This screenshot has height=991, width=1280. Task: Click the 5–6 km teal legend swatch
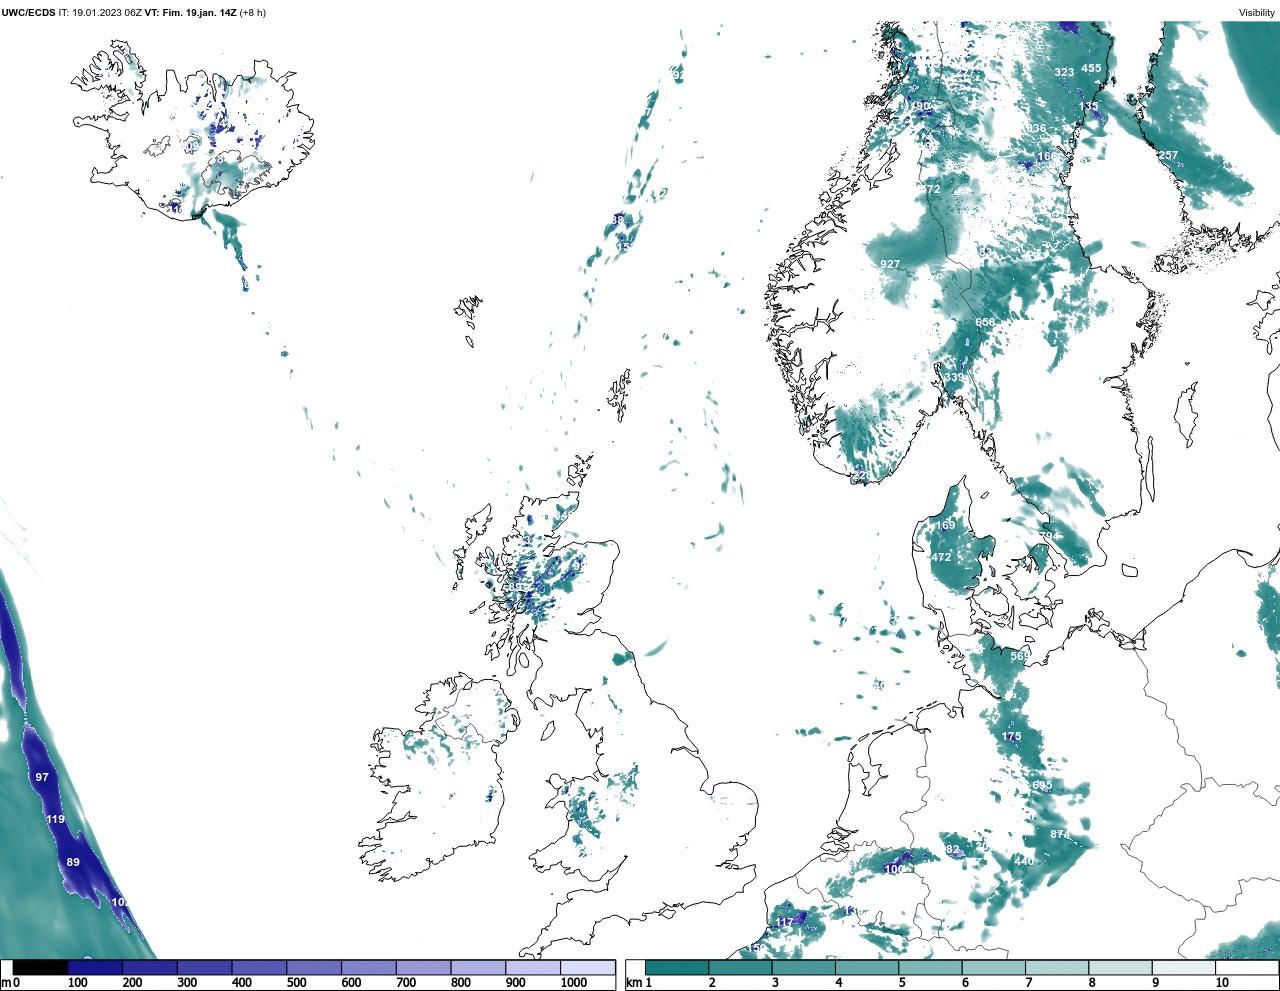click(930, 968)
